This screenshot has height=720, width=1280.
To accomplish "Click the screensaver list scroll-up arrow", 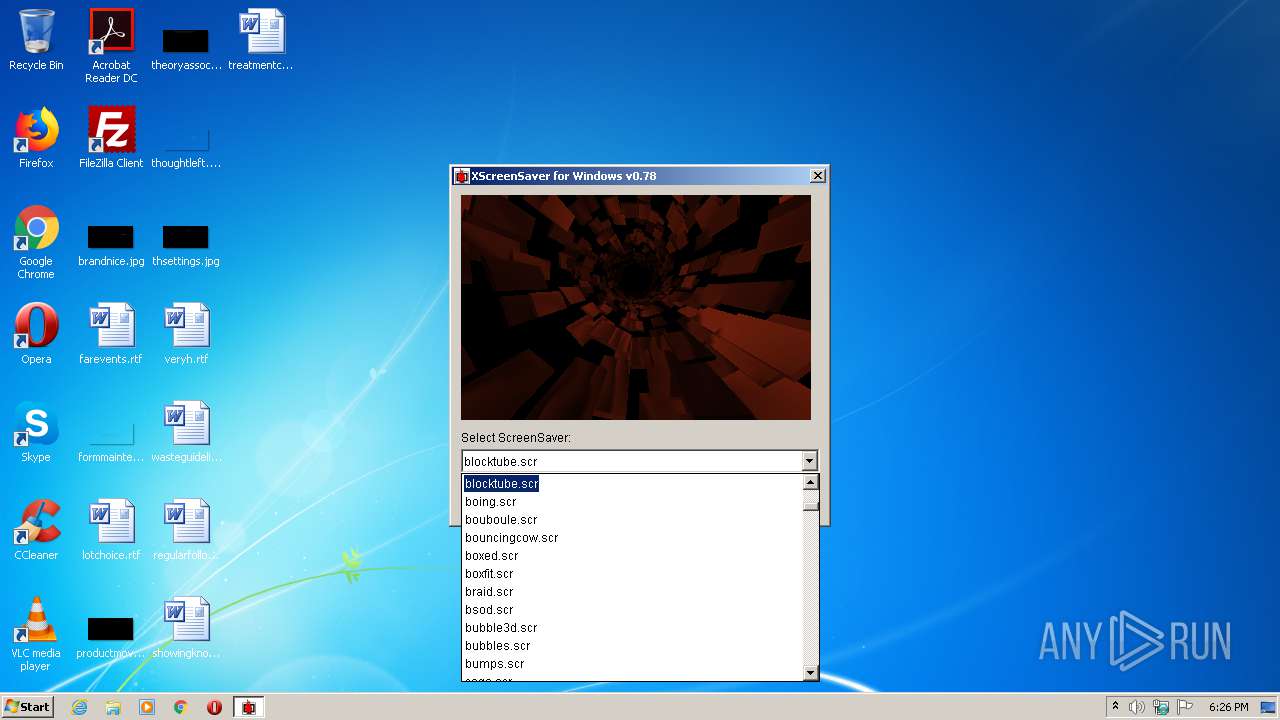I will (x=811, y=483).
